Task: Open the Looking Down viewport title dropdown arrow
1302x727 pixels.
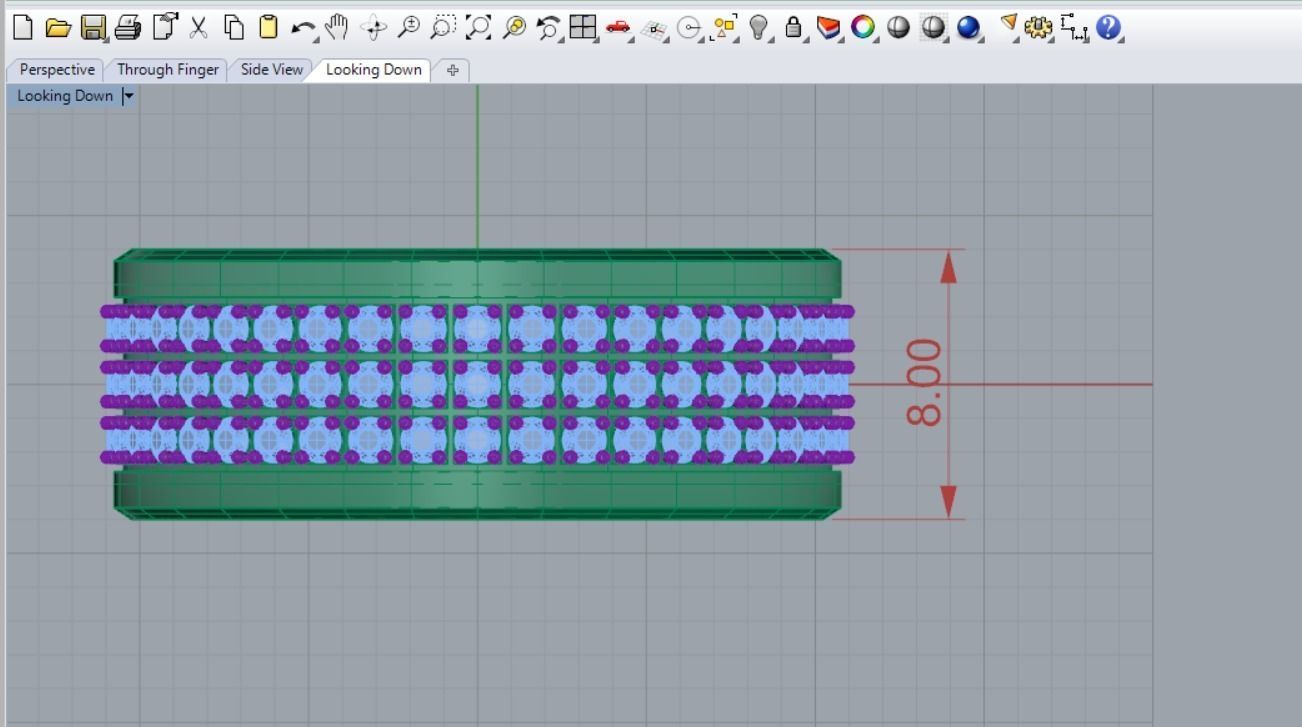Action: tap(128, 96)
